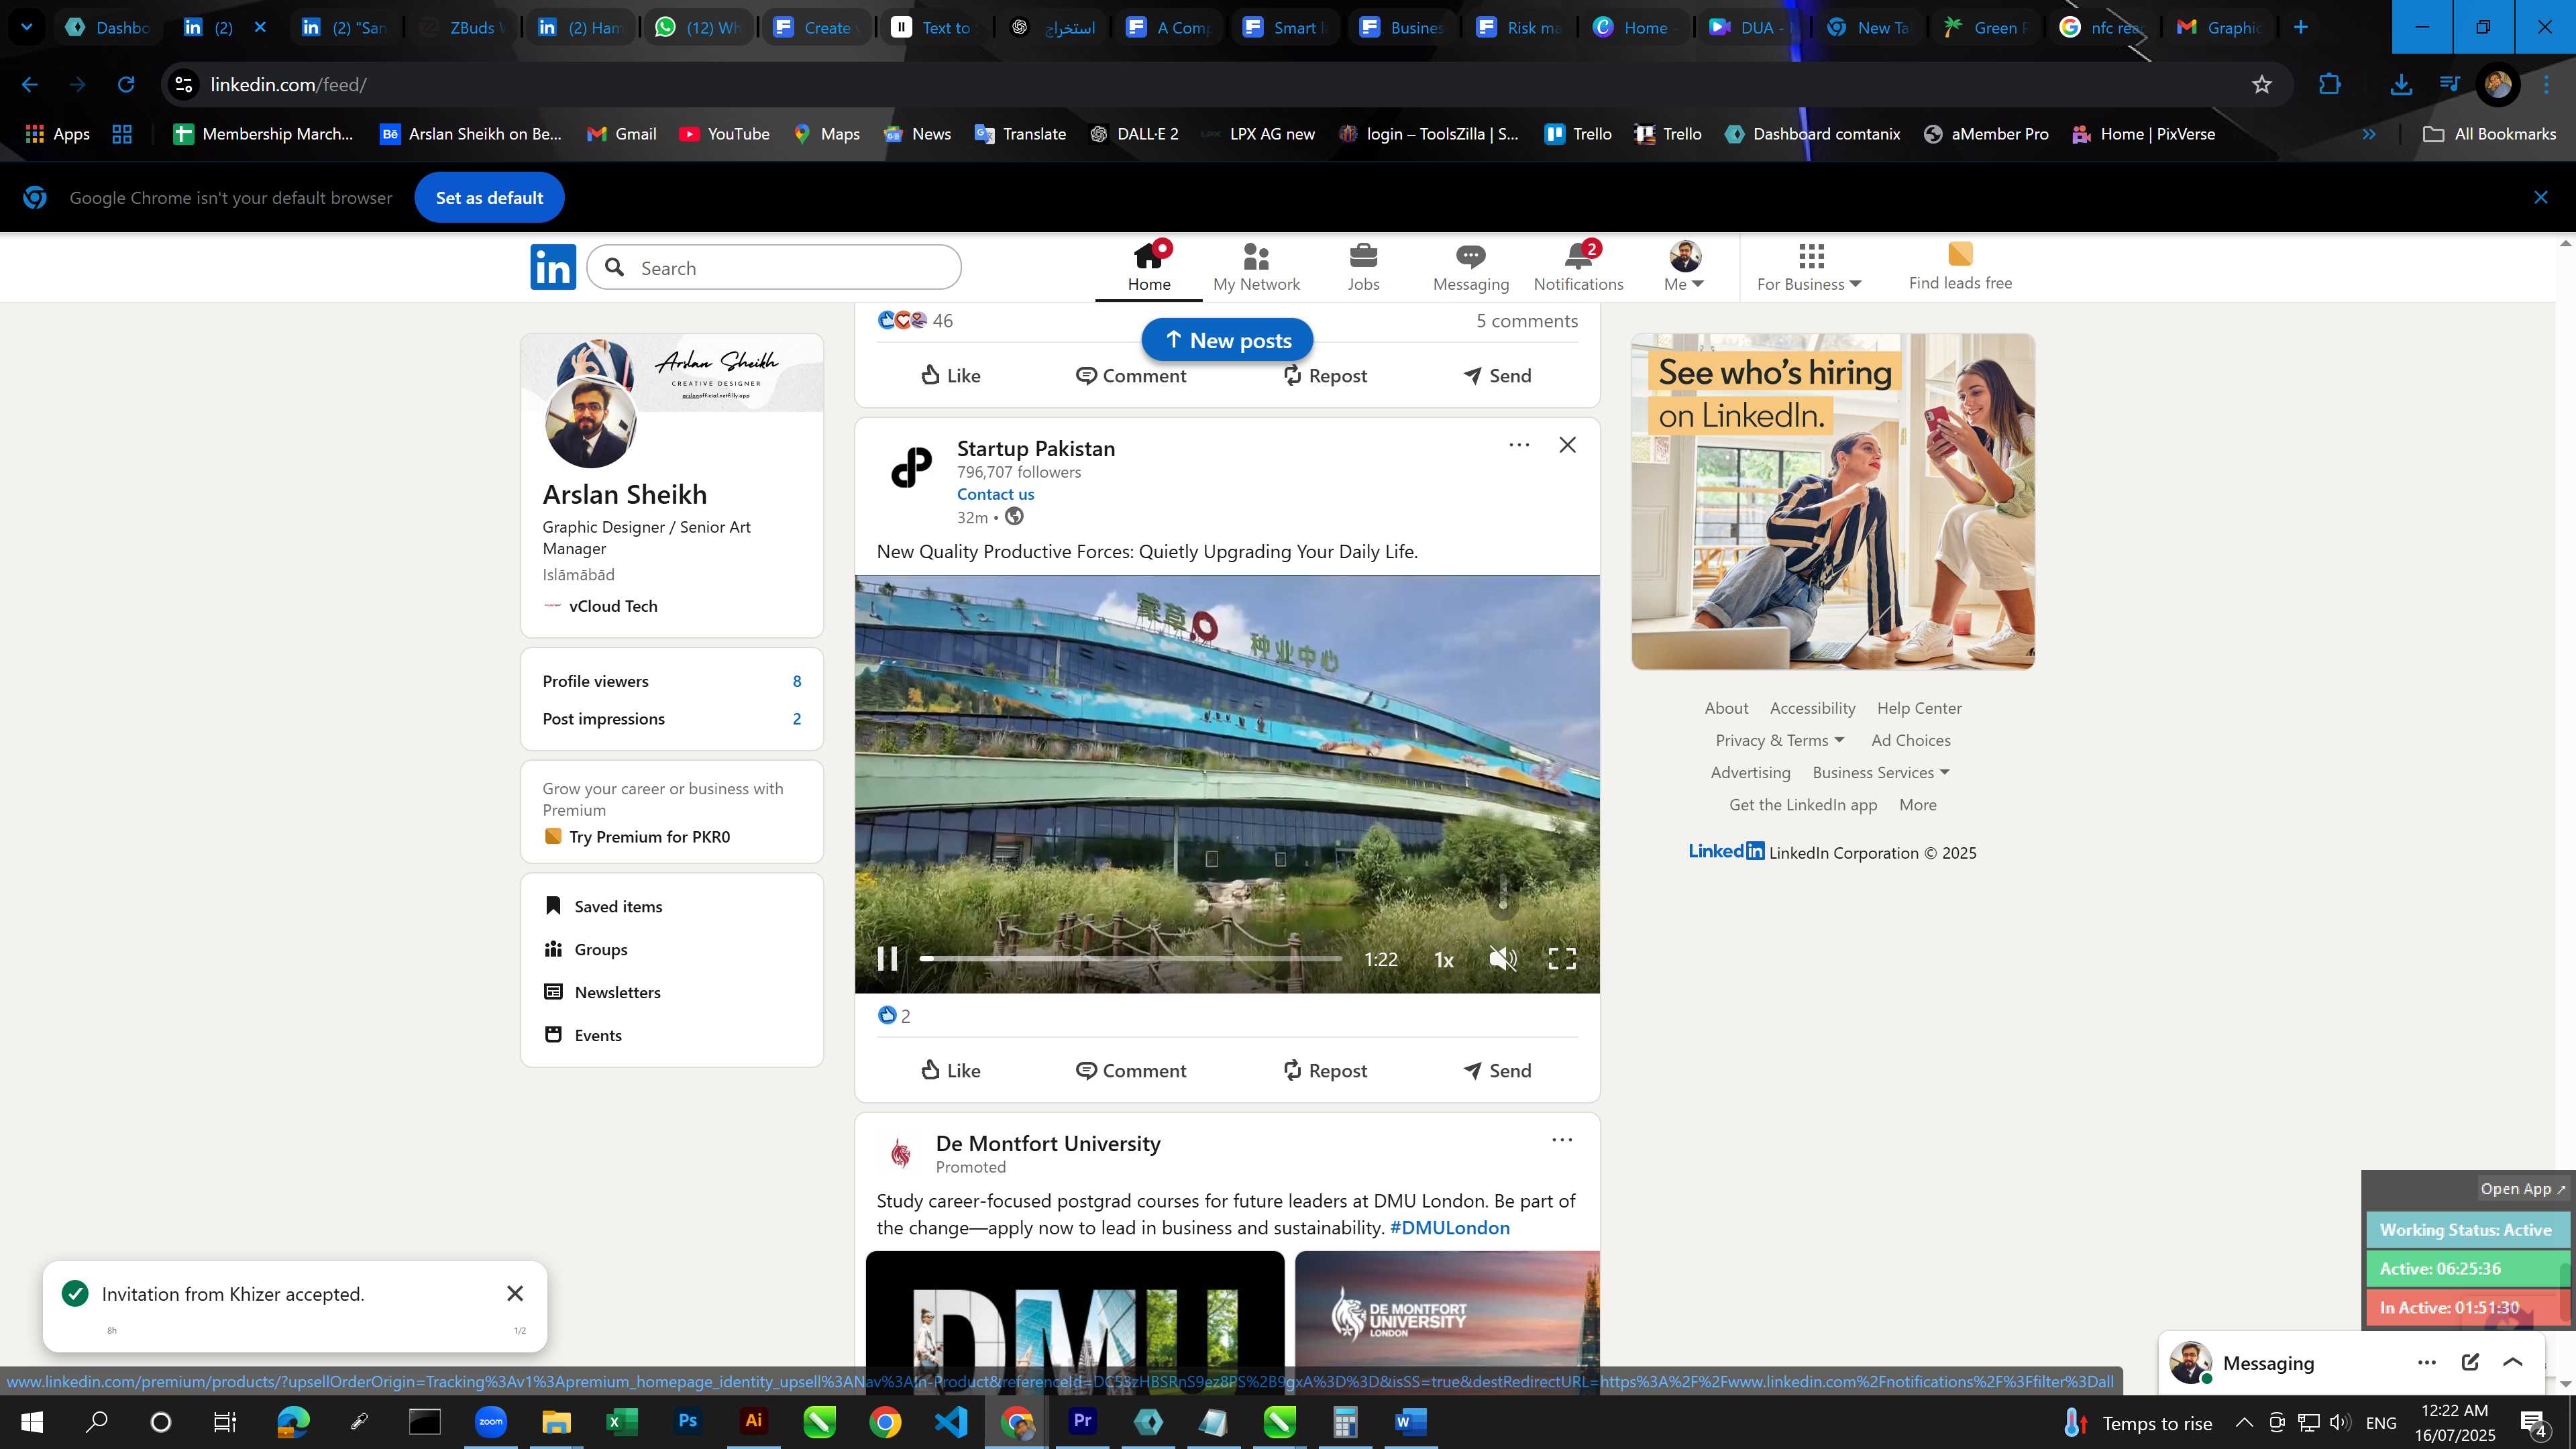
Task: Click the LinkedIn search field
Action: click(x=774, y=267)
